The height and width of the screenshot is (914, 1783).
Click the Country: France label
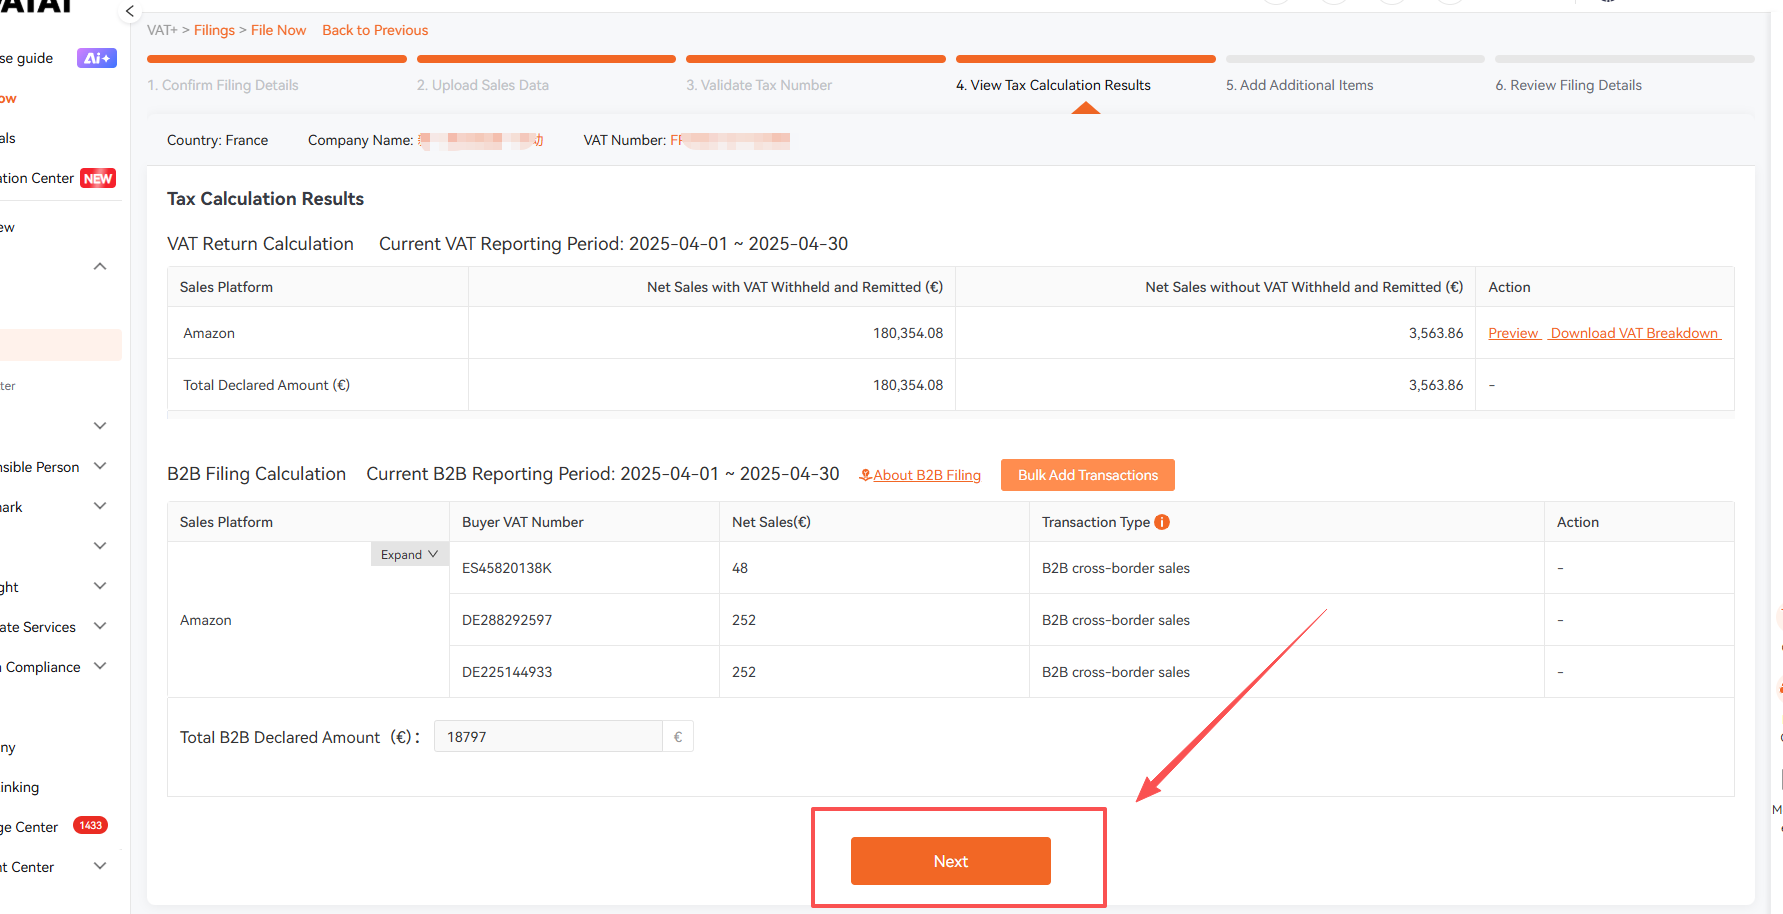coord(217,140)
